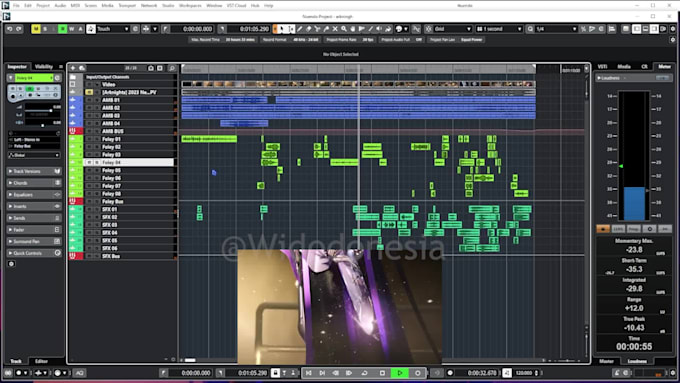Screen dimensions: 680x383
Task: Select the Glue tool
Action: 326,29
